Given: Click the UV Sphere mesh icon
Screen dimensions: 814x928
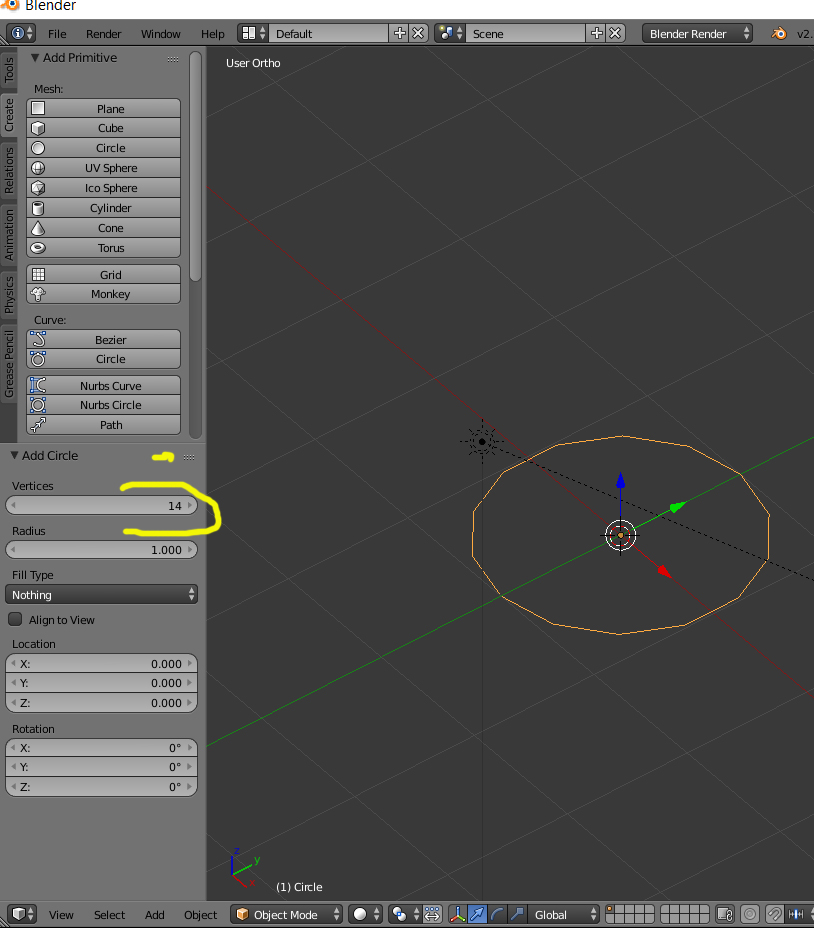Looking at the screenshot, I should [38, 168].
